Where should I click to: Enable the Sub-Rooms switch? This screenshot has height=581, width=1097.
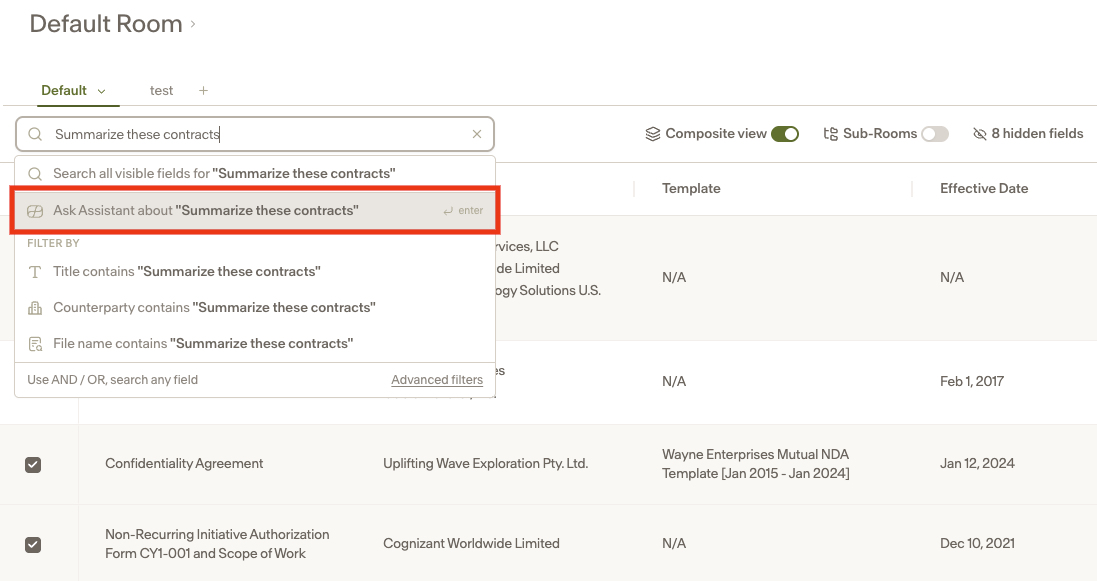point(935,134)
